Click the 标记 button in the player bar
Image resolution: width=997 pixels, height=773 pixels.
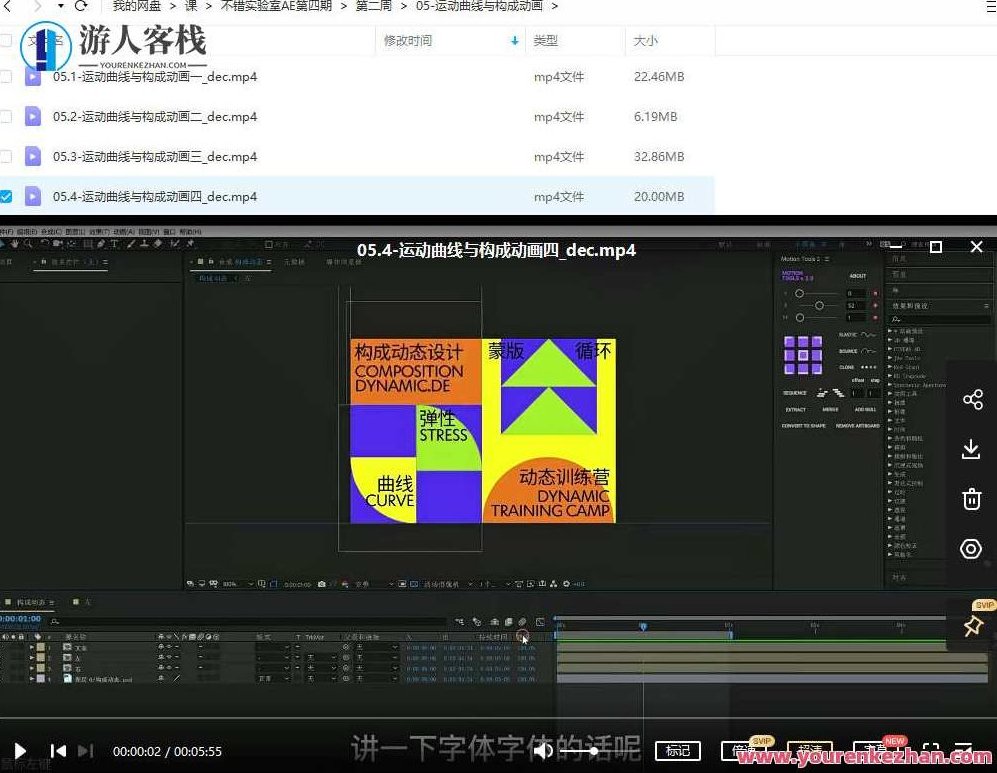point(678,750)
